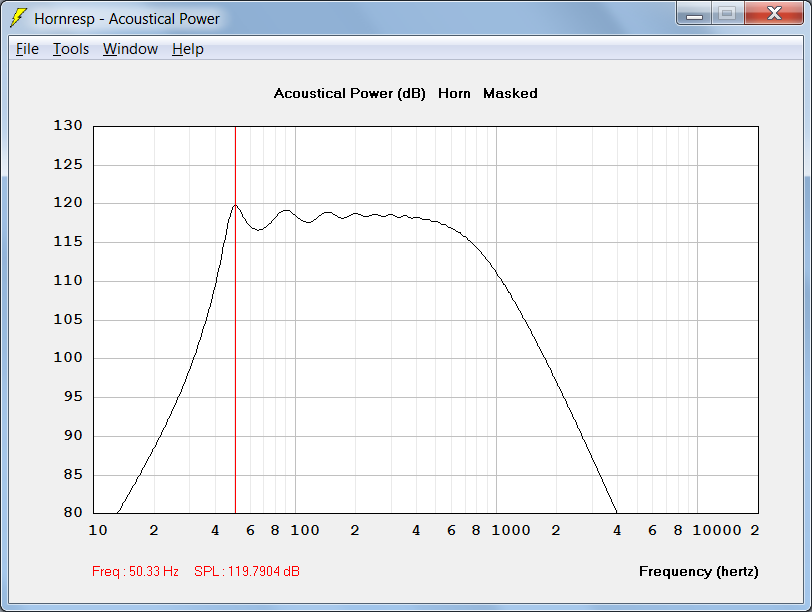Click the 100 dB y-axis label

[x=68, y=357]
